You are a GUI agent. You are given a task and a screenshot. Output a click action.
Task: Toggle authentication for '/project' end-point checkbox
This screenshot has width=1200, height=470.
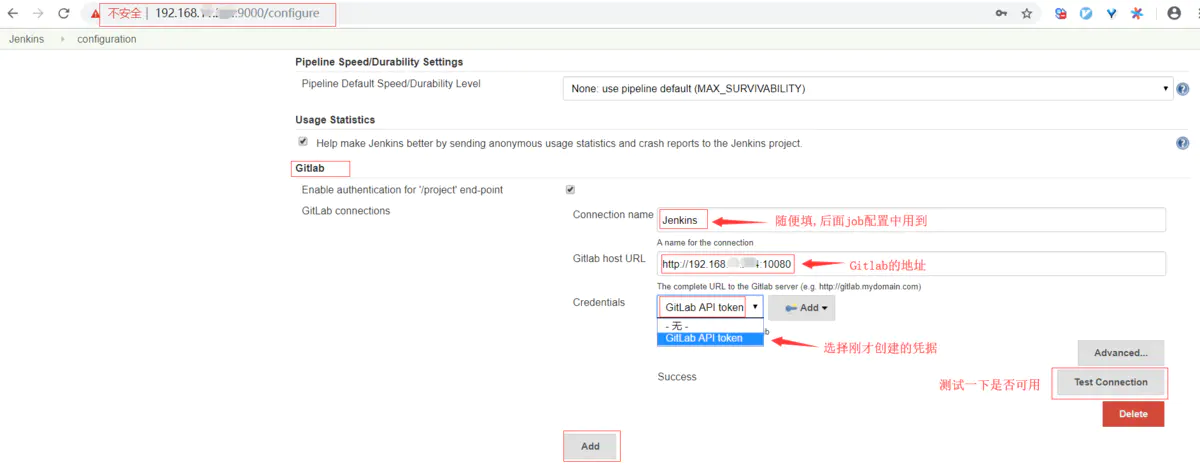click(570, 189)
